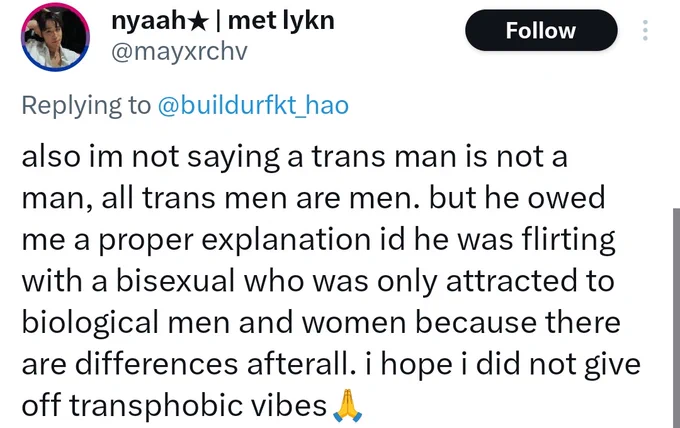This screenshot has height=428, width=680.
Task: Click the word 'explanation' in the tweet
Action: 286,240
